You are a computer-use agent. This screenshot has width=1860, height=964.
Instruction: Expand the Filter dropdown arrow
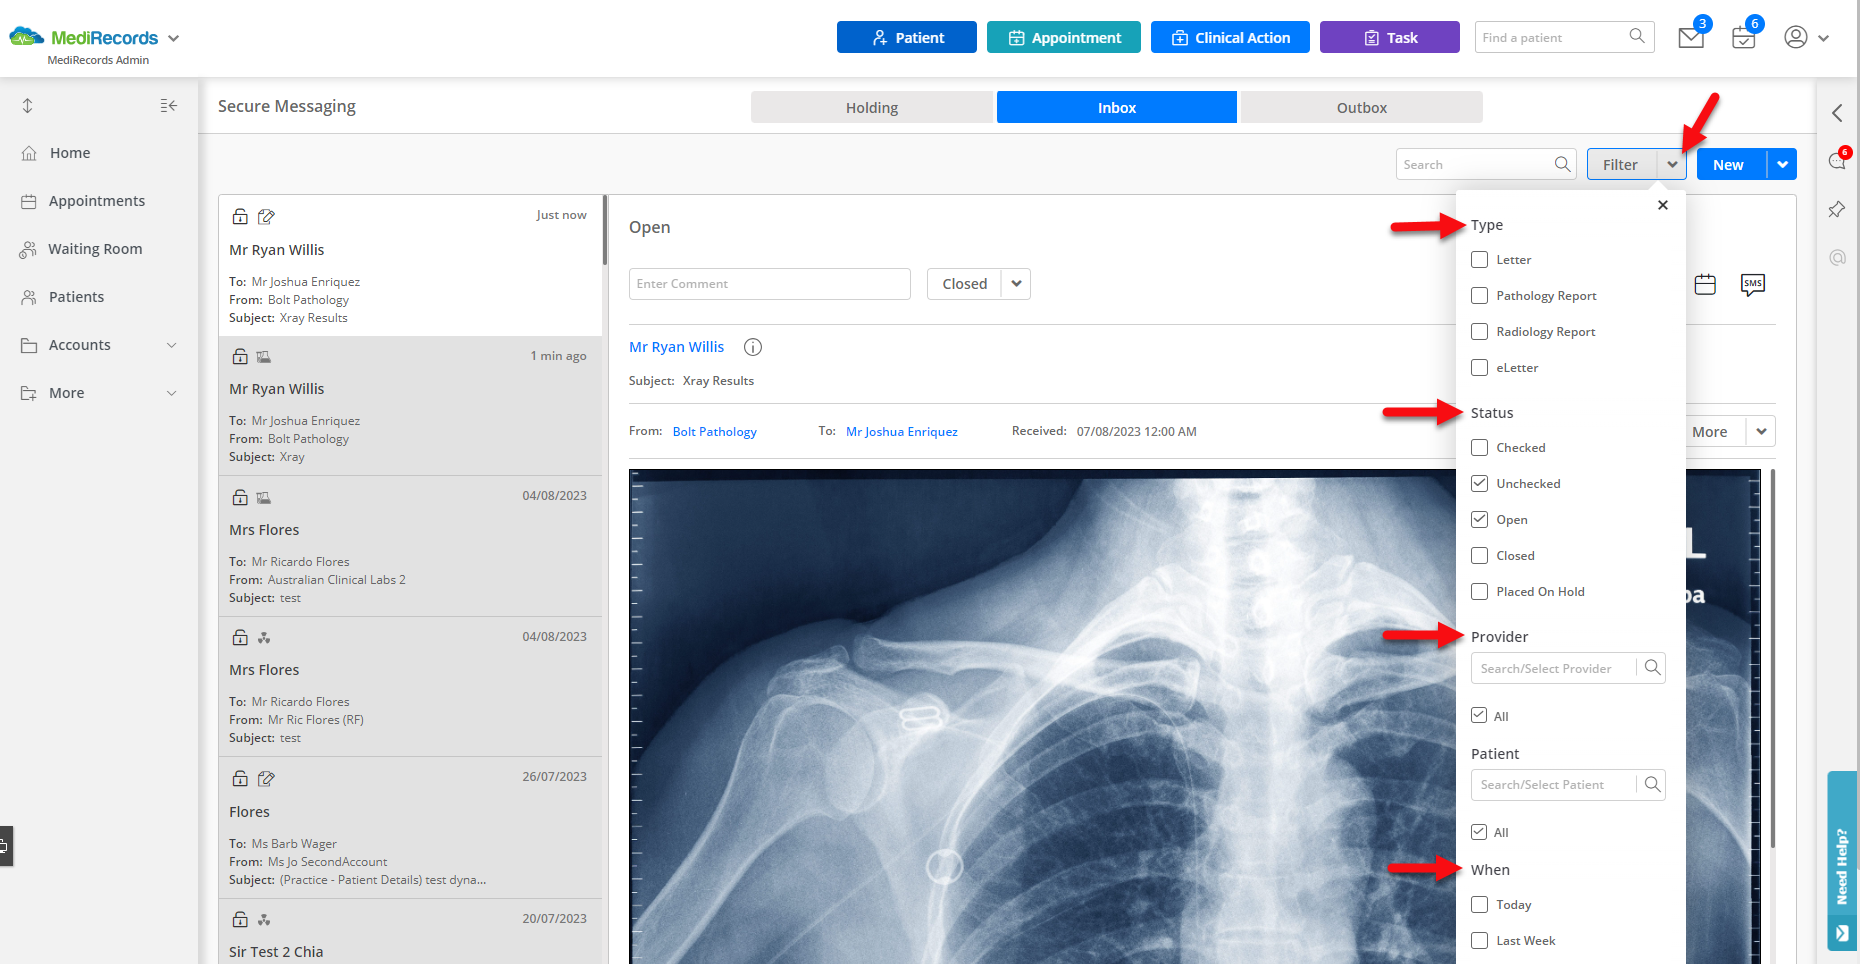(x=1672, y=164)
